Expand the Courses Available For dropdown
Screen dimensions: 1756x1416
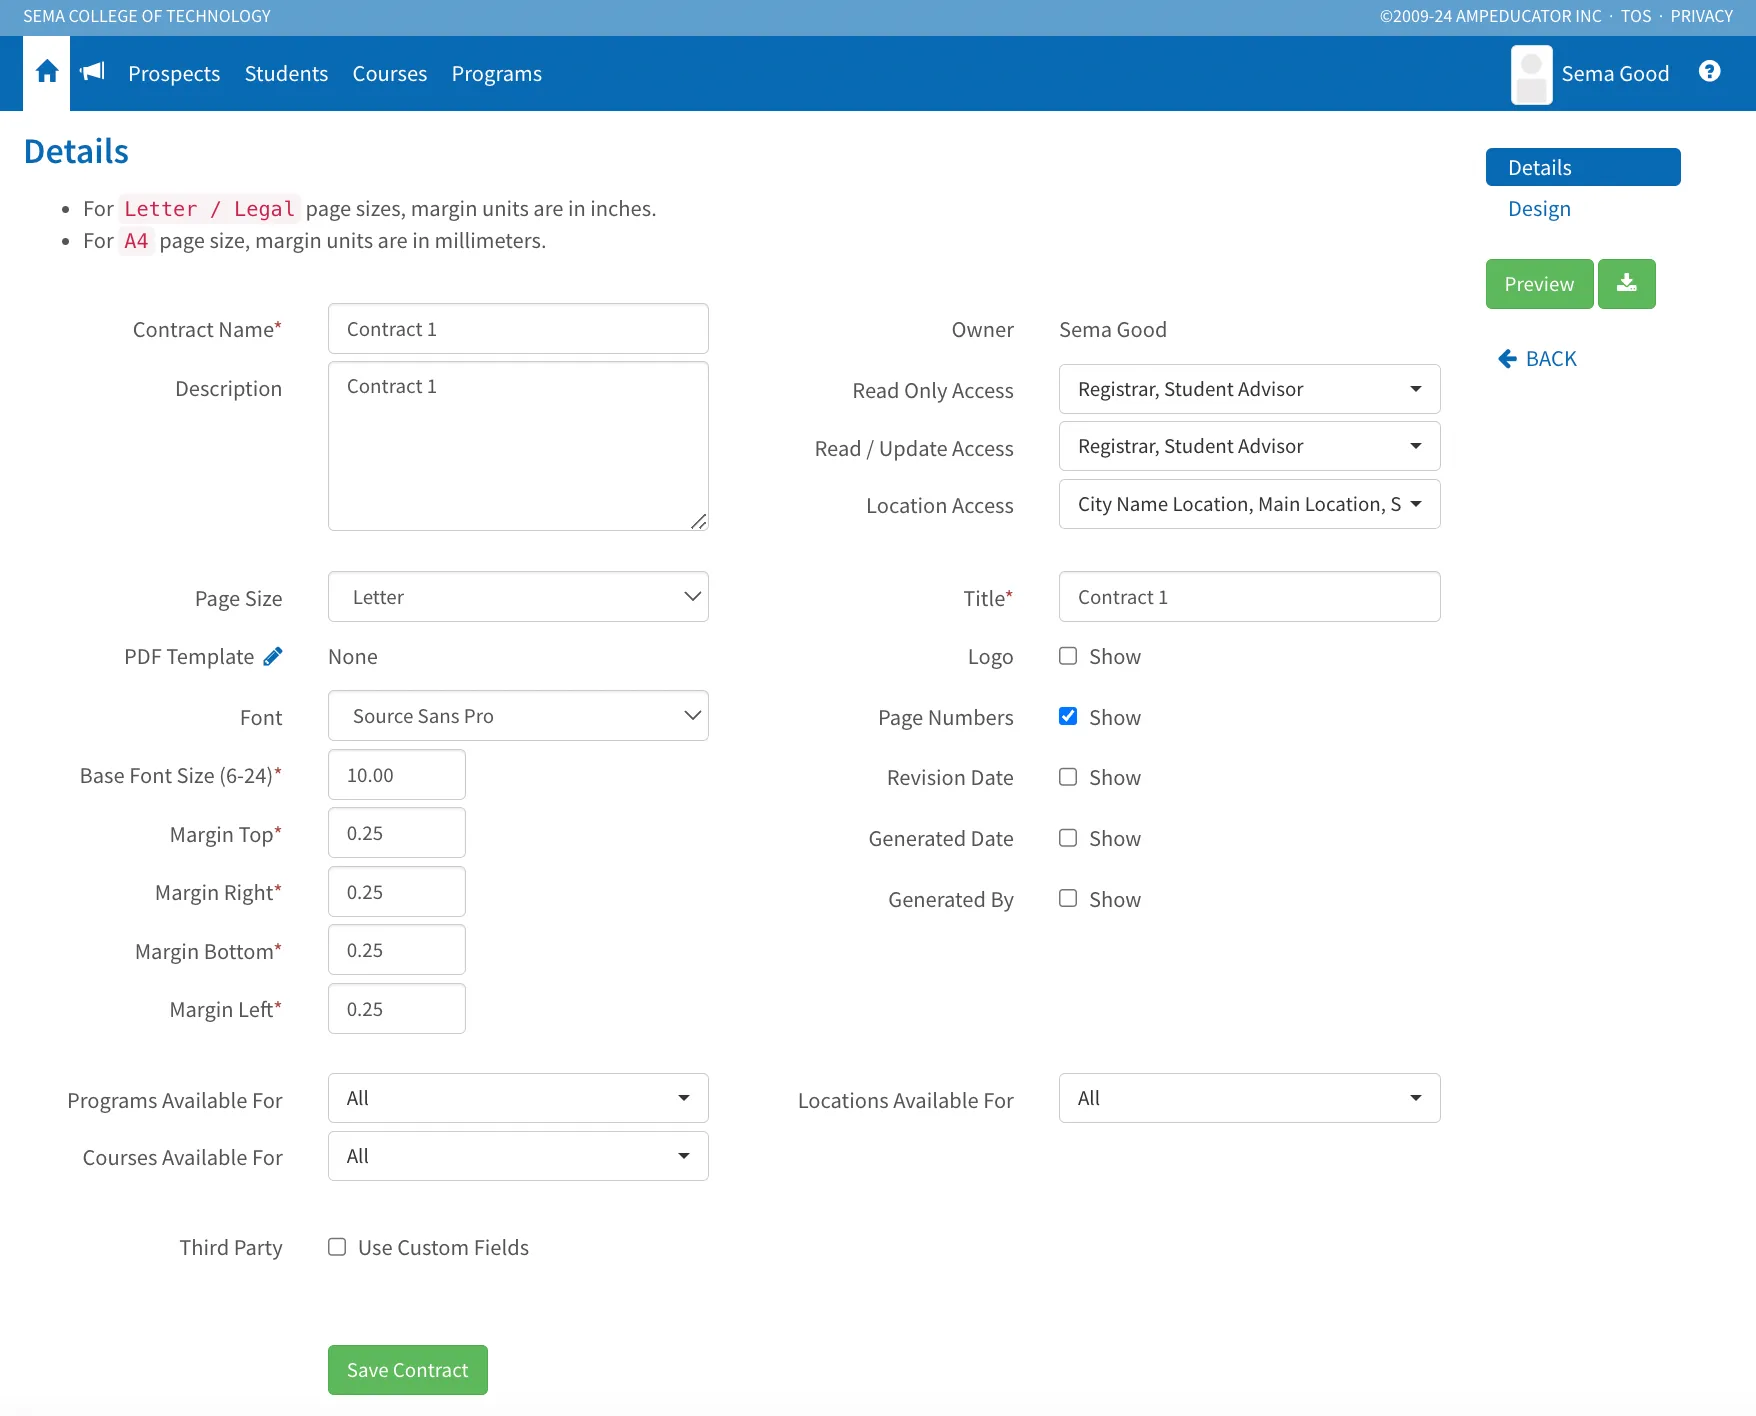pos(518,1156)
